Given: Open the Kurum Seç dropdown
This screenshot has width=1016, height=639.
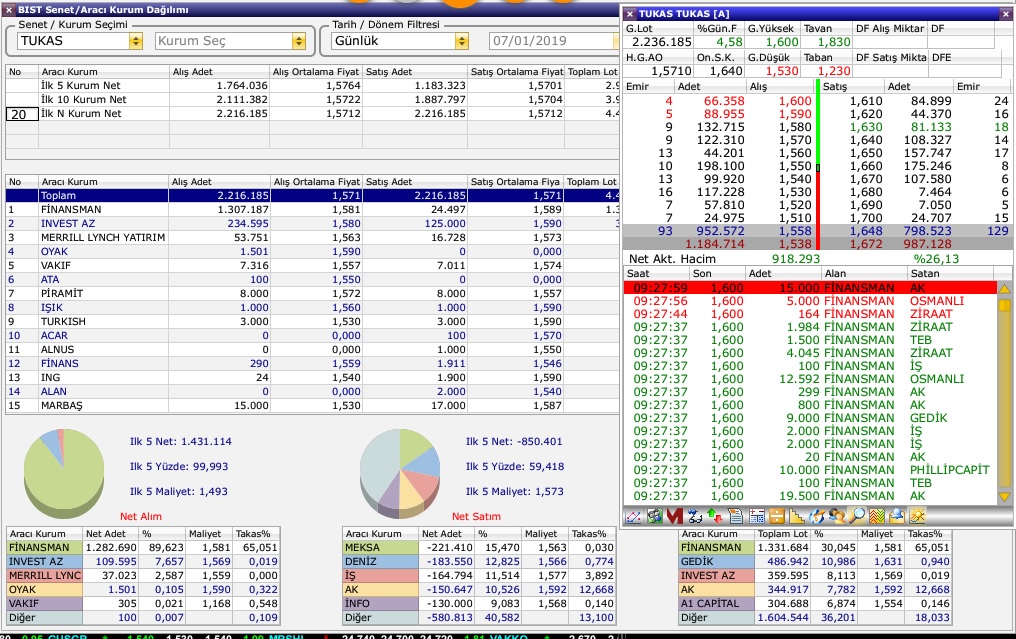Looking at the screenshot, I should point(299,41).
